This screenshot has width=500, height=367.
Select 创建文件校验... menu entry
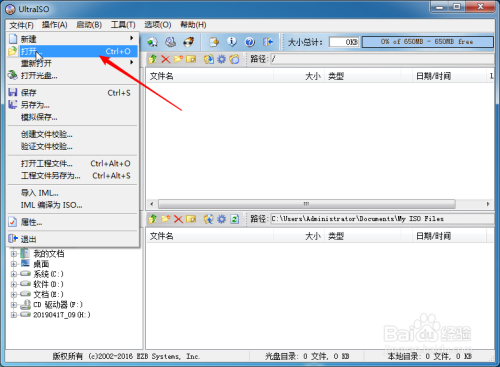[x=72, y=134]
